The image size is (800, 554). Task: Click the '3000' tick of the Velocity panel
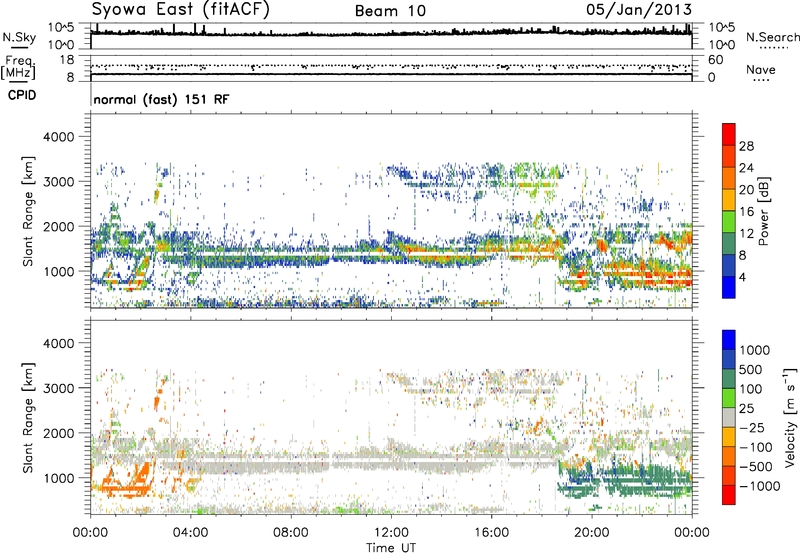58,388
